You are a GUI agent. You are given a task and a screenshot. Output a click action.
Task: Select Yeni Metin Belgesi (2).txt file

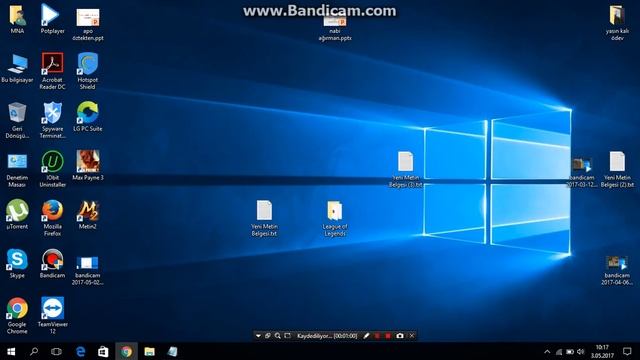click(x=617, y=169)
